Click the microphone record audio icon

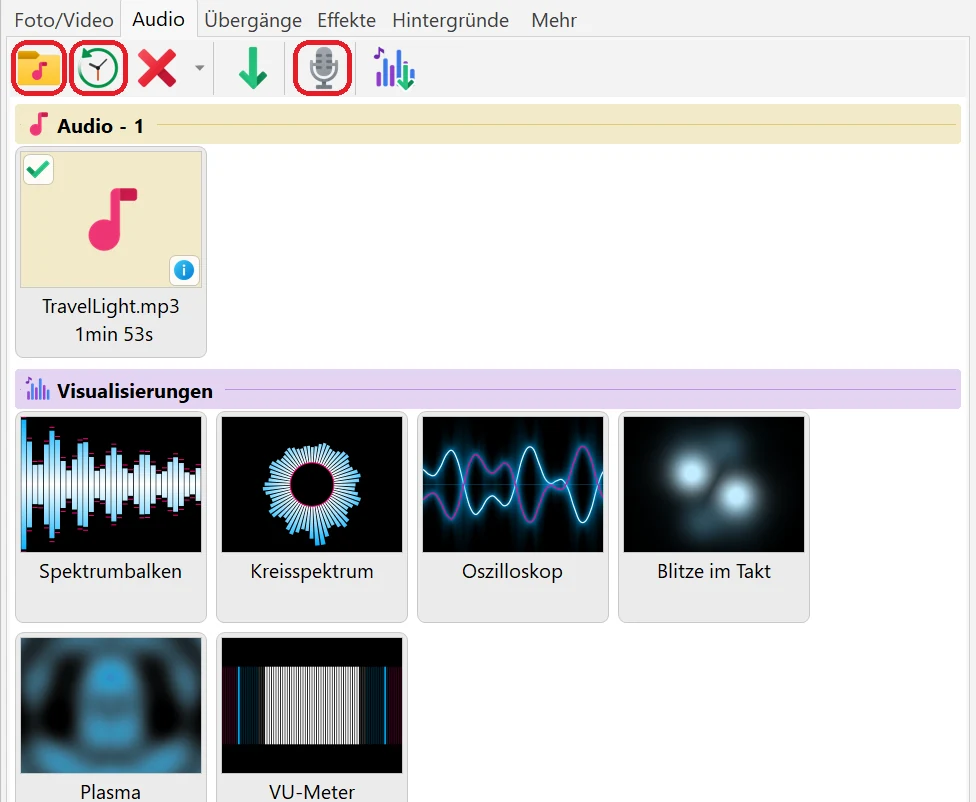point(323,68)
